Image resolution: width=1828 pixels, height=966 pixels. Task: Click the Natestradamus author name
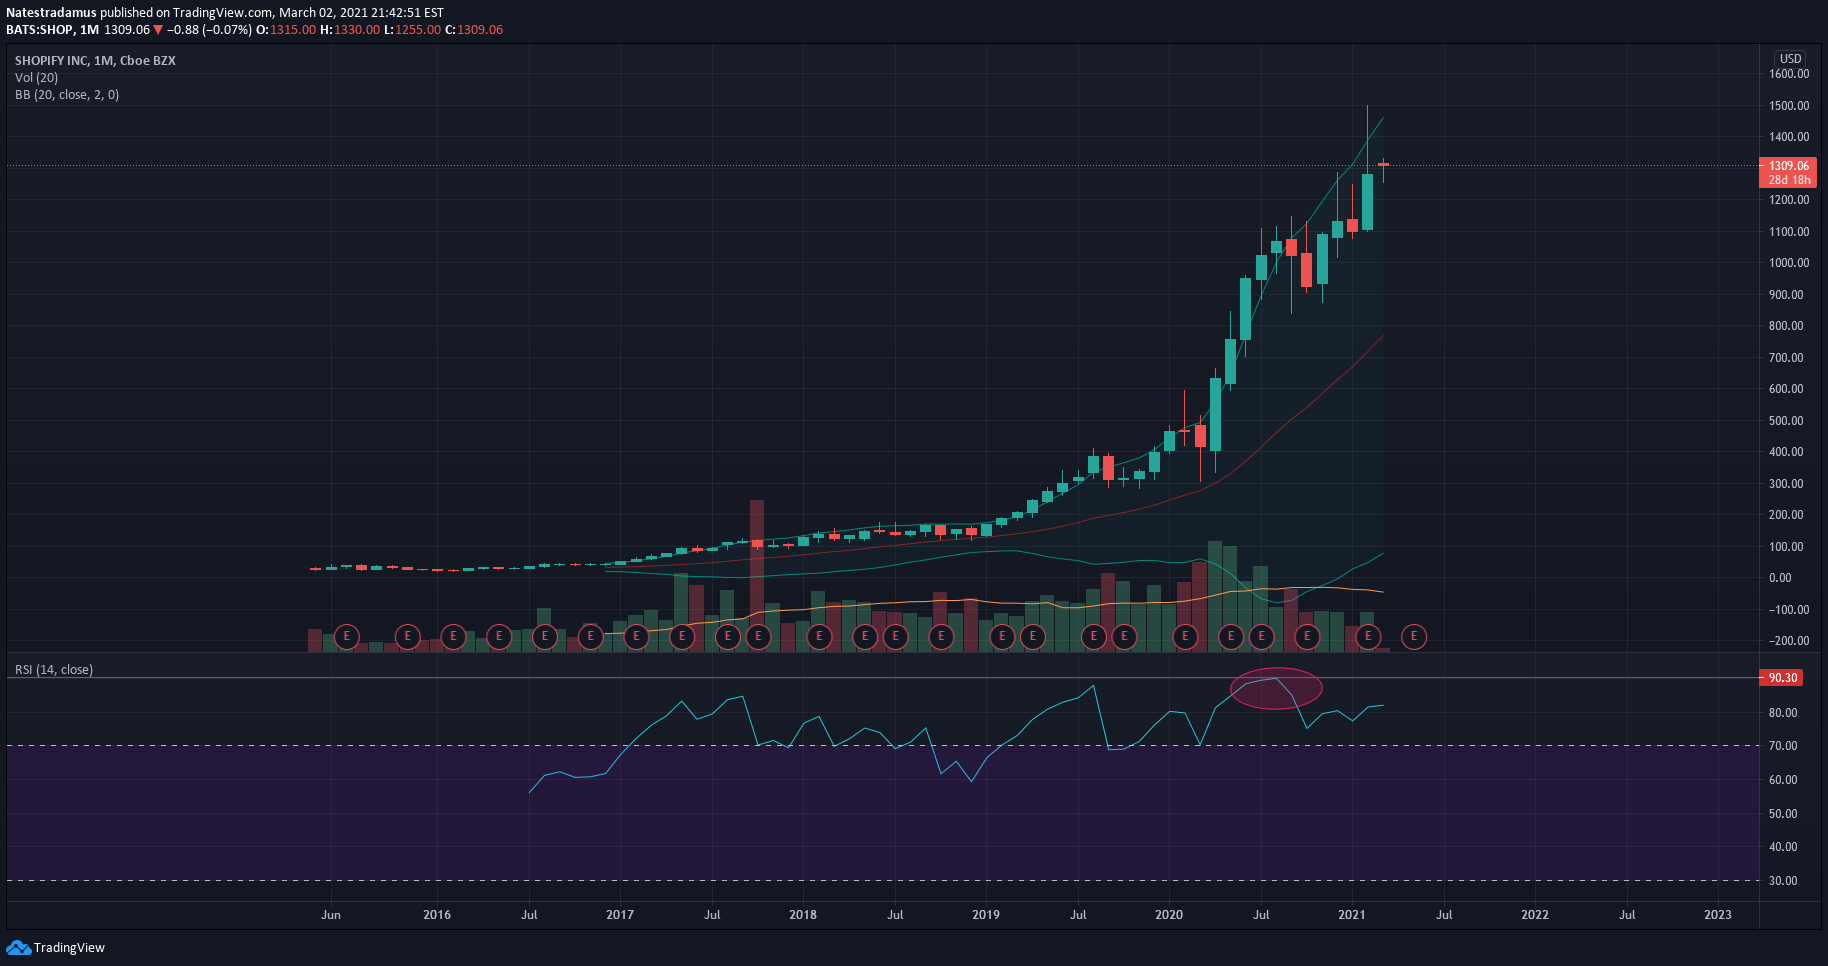51,13
